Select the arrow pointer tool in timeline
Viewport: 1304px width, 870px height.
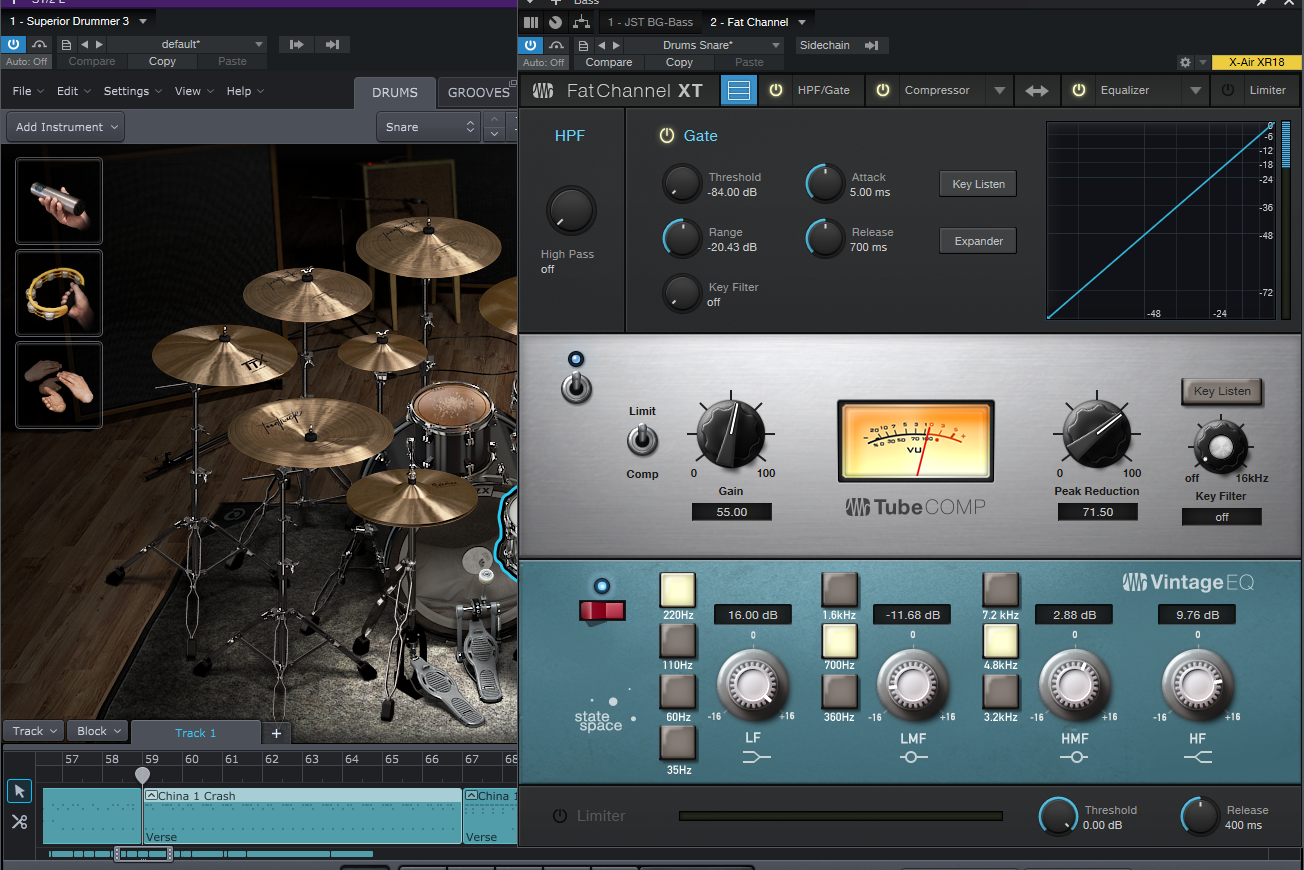pyautogui.click(x=19, y=791)
